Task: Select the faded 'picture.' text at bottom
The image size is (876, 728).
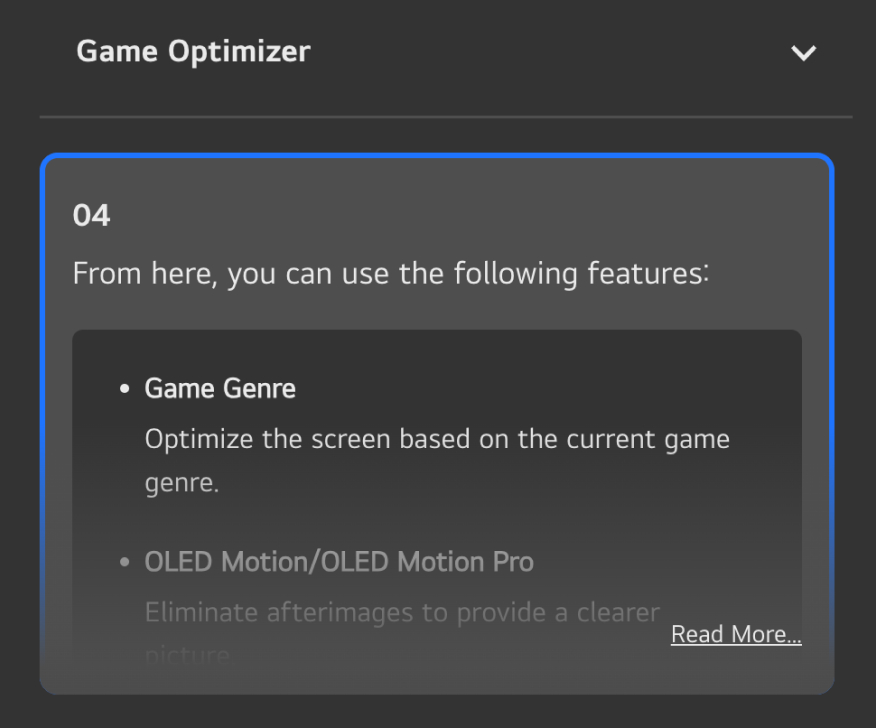Action: coord(188,655)
